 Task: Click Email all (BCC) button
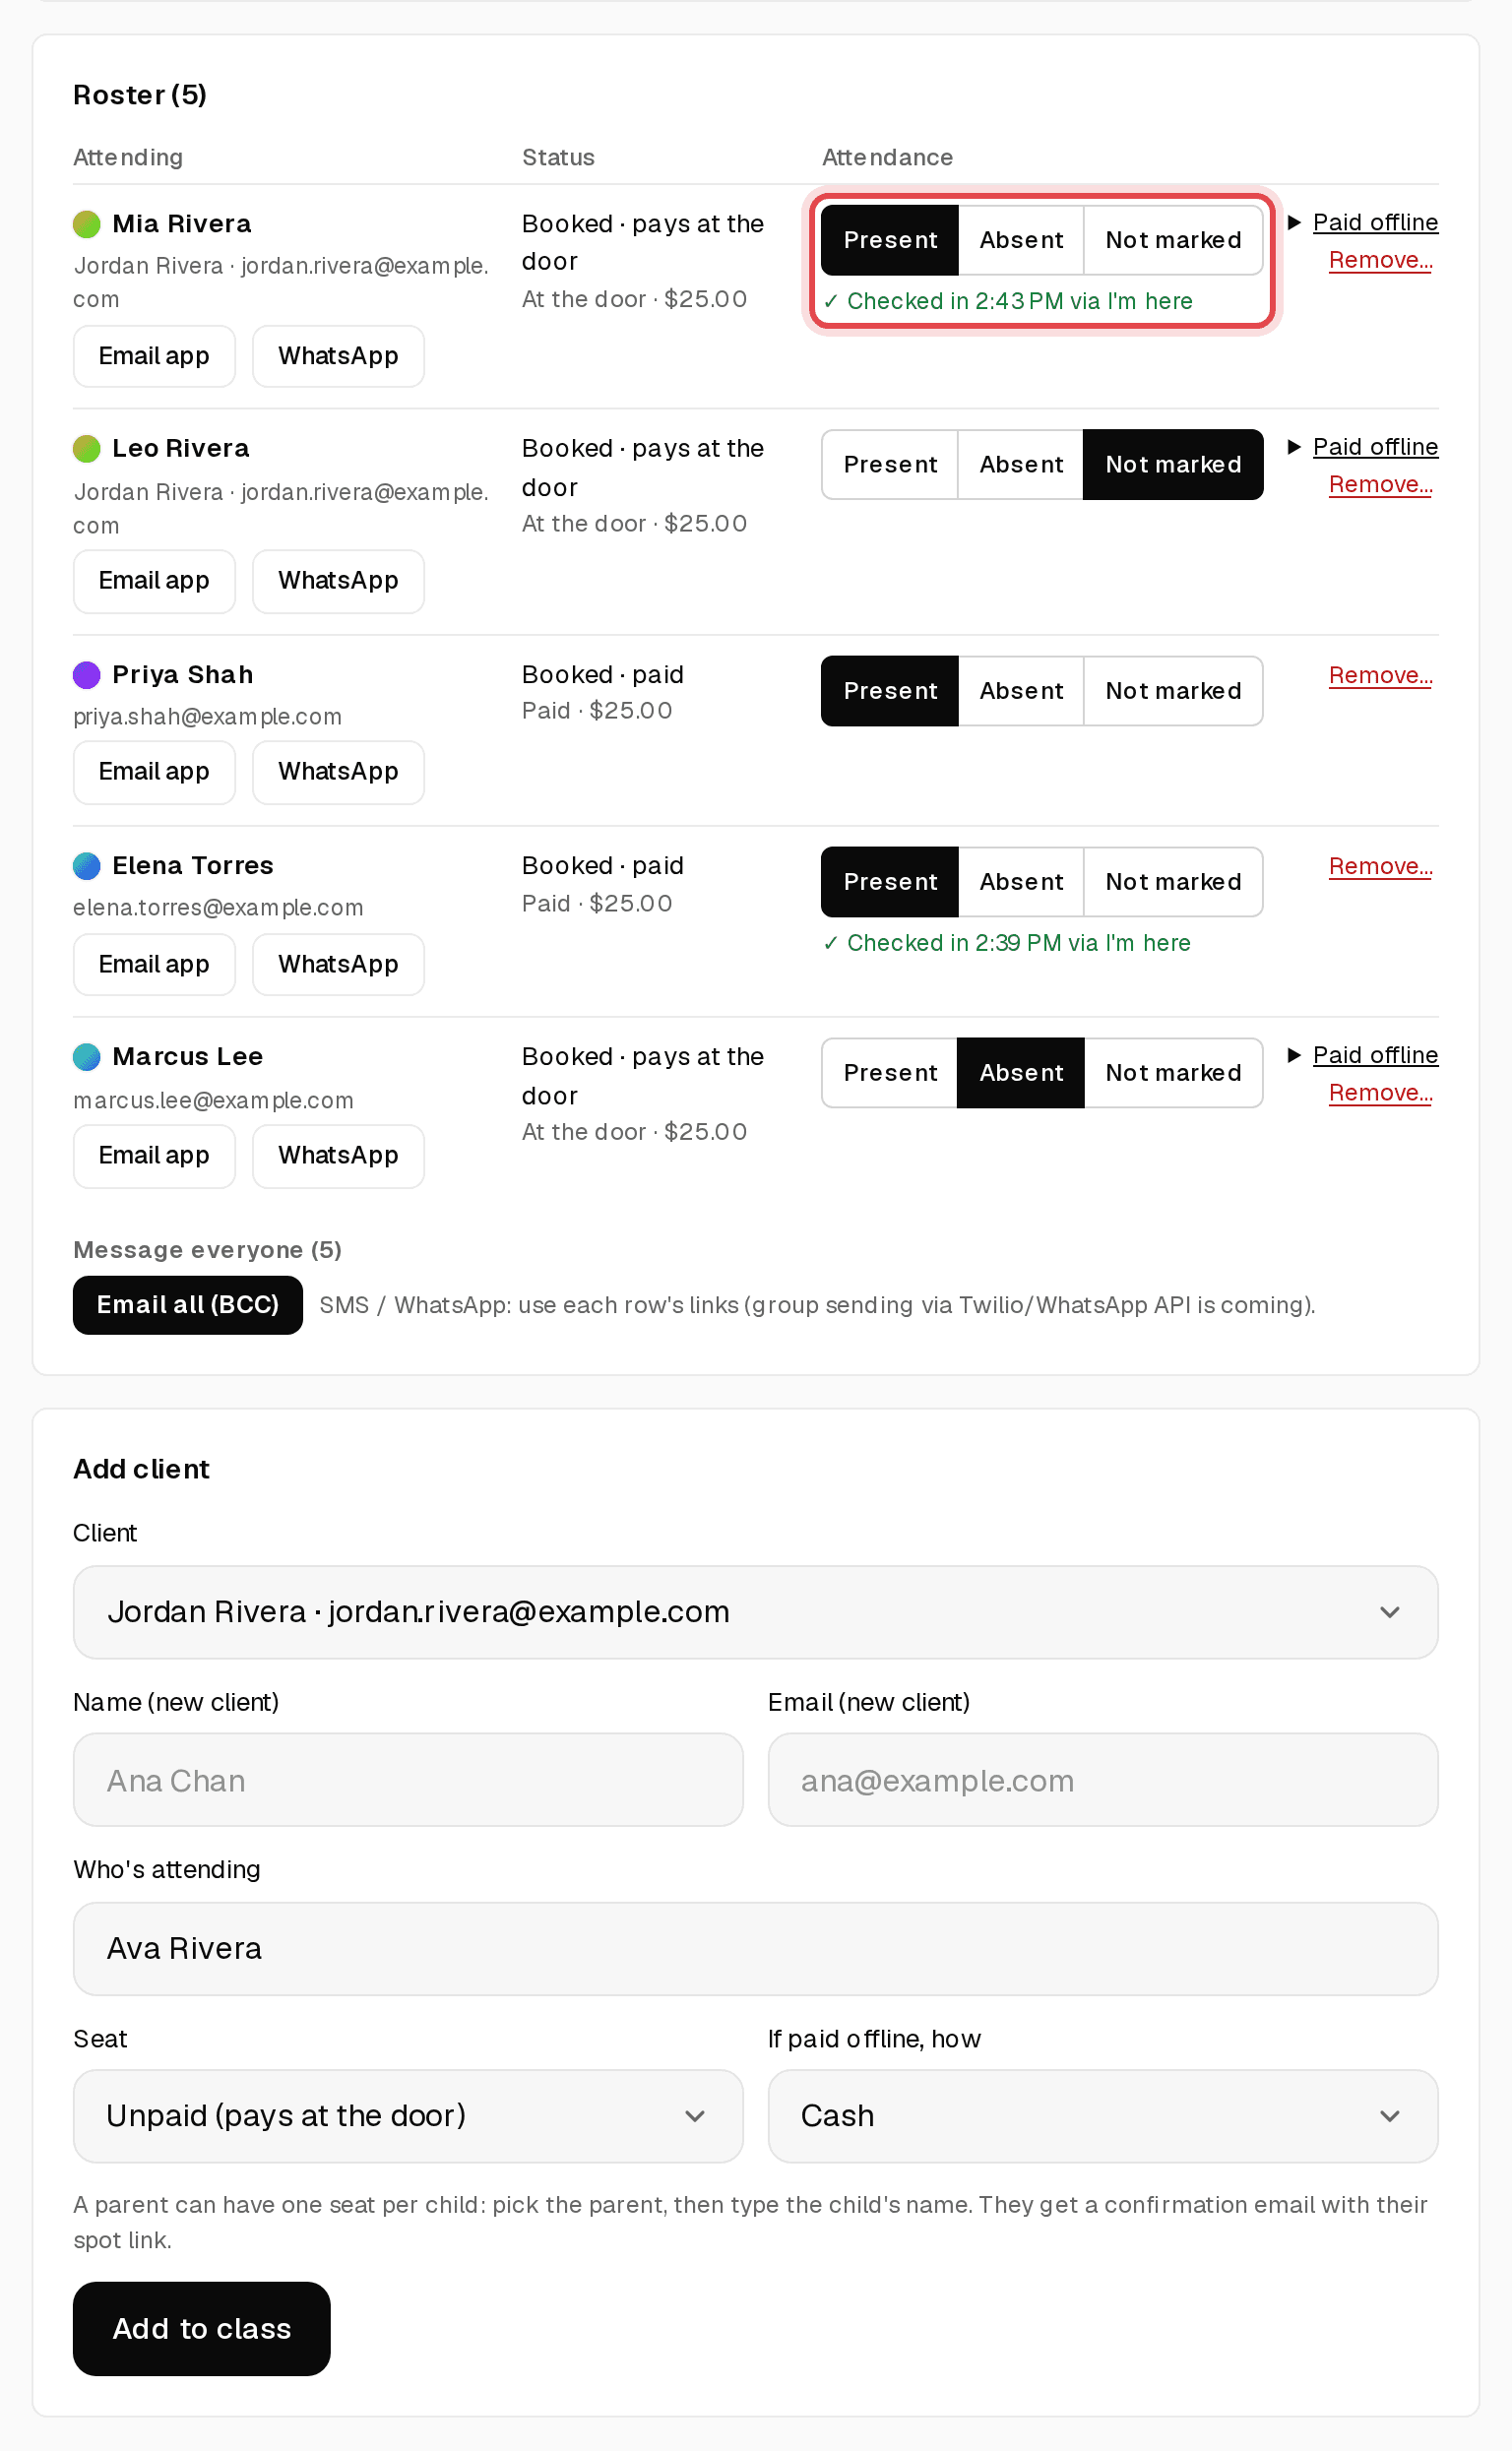pos(188,1305)
